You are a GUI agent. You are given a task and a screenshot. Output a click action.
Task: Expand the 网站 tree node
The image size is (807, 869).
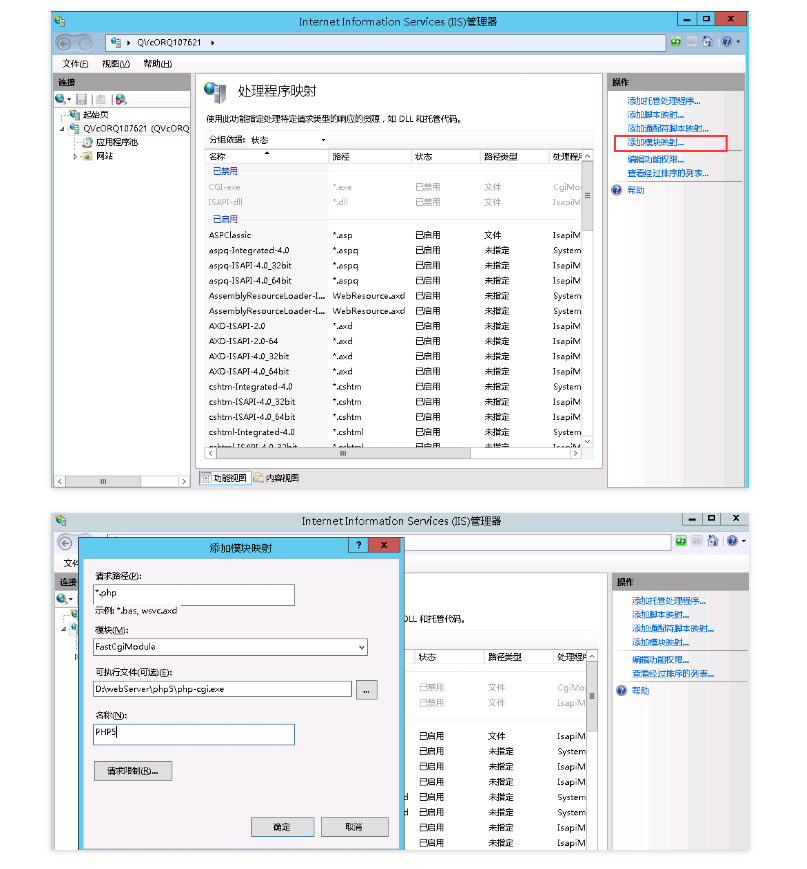tap(75, 156)
